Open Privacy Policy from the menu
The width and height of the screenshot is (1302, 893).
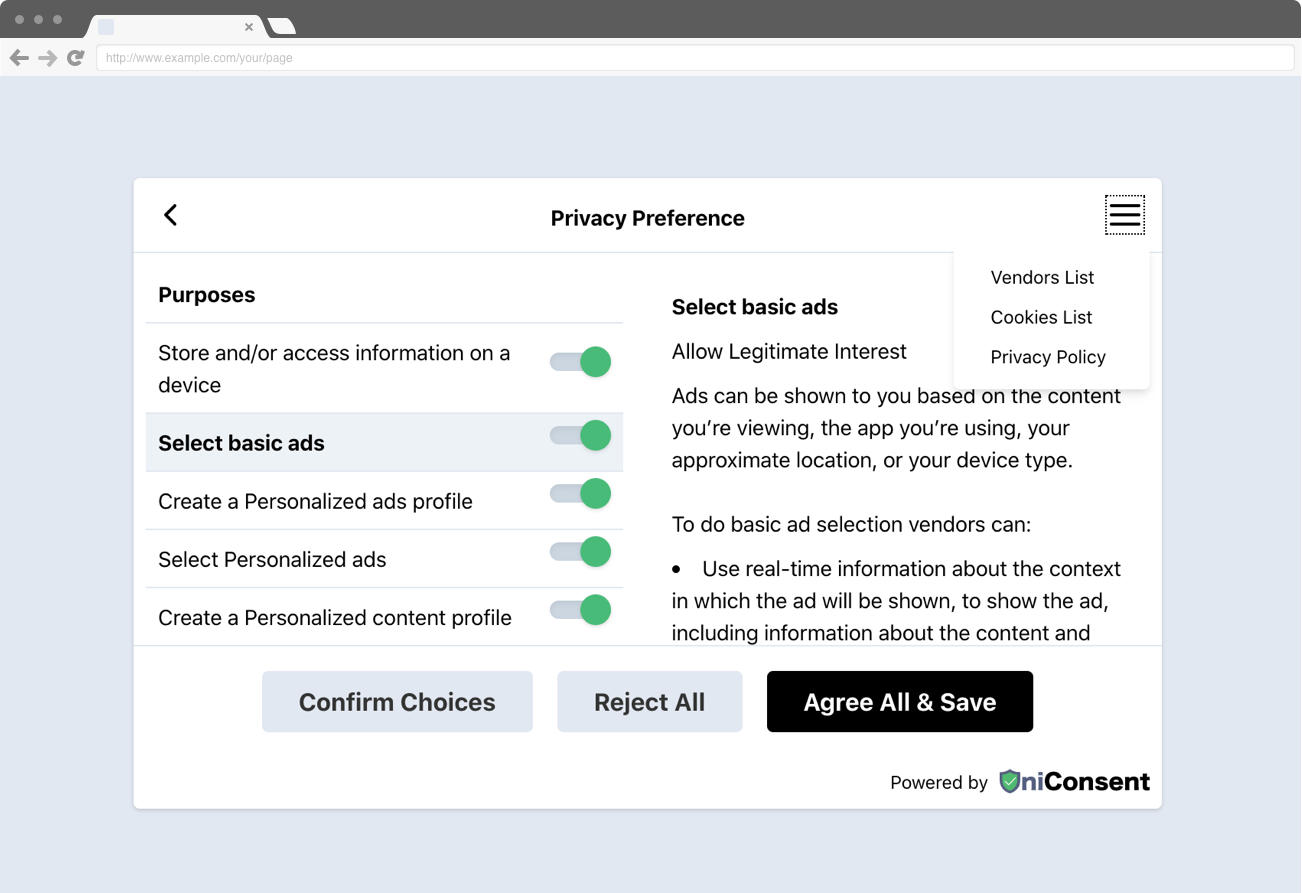click(x=1048, y=358)
